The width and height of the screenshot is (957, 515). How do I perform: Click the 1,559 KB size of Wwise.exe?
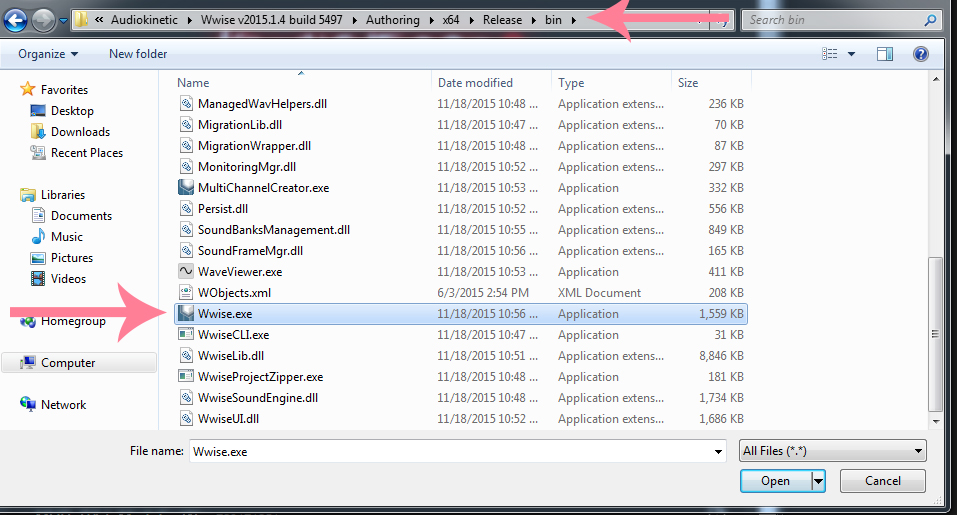pyautogui.click(x=721, y=314)
